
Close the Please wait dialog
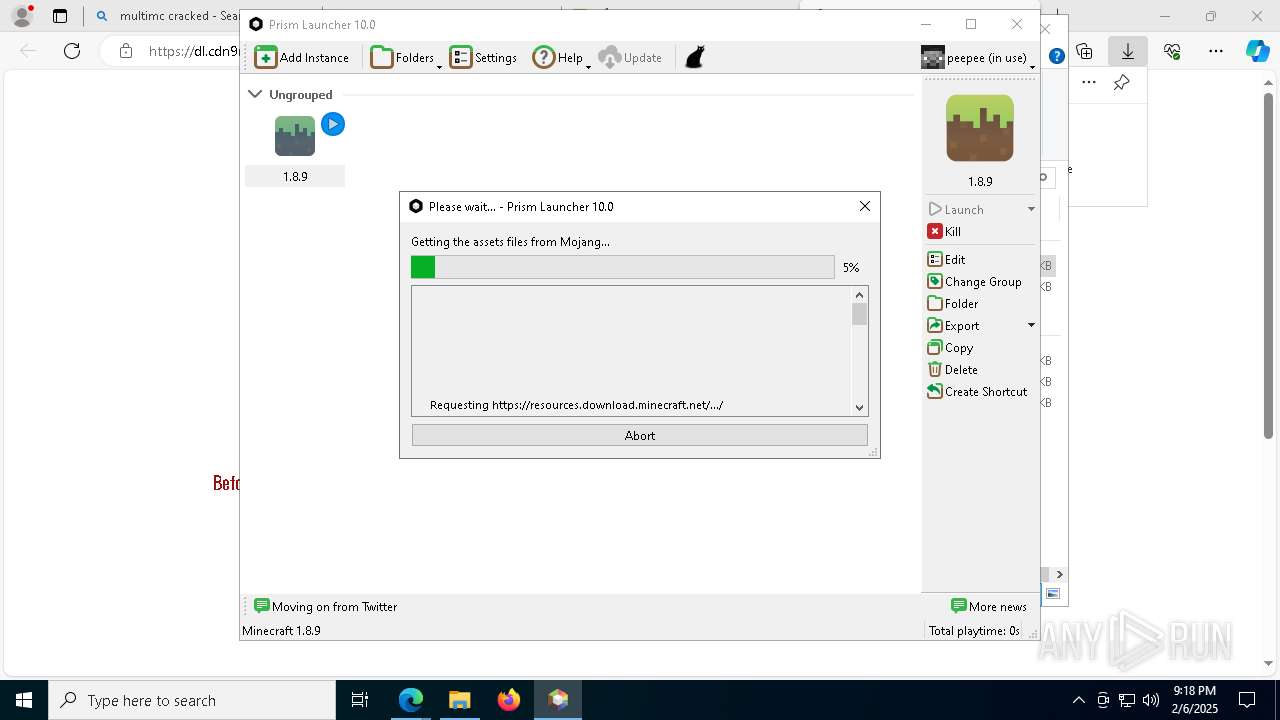[865, 206]
